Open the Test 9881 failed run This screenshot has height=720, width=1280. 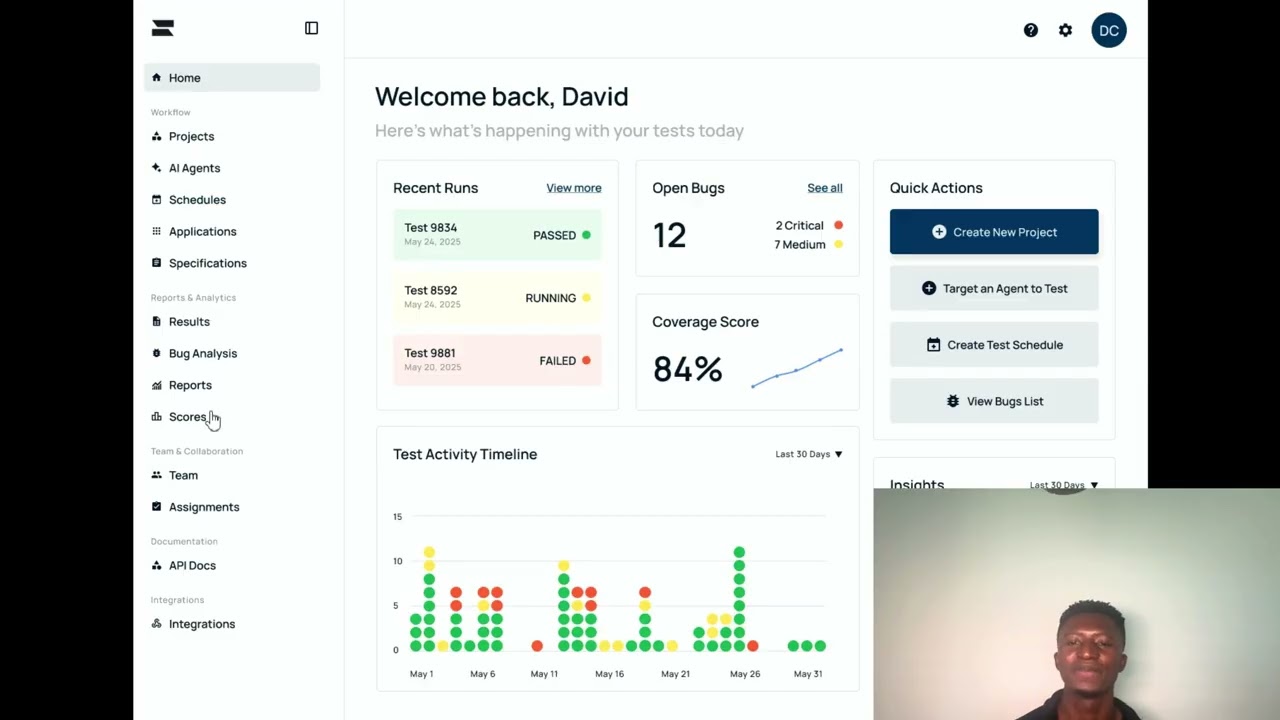(x=497, y=360)
